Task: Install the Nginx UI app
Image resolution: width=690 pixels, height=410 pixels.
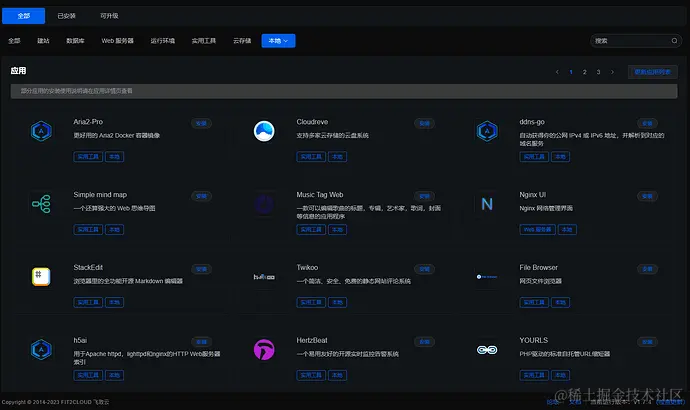Action: [x=647, y=196]
